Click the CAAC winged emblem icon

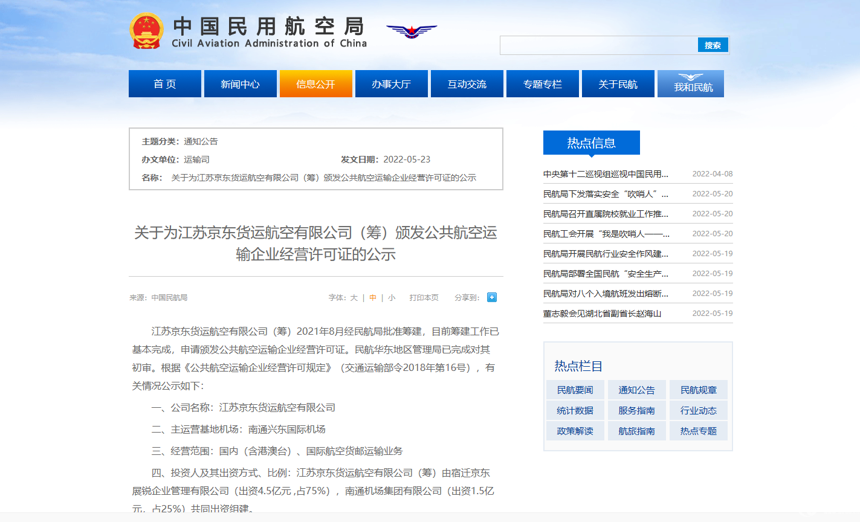[x=411, y=30]
